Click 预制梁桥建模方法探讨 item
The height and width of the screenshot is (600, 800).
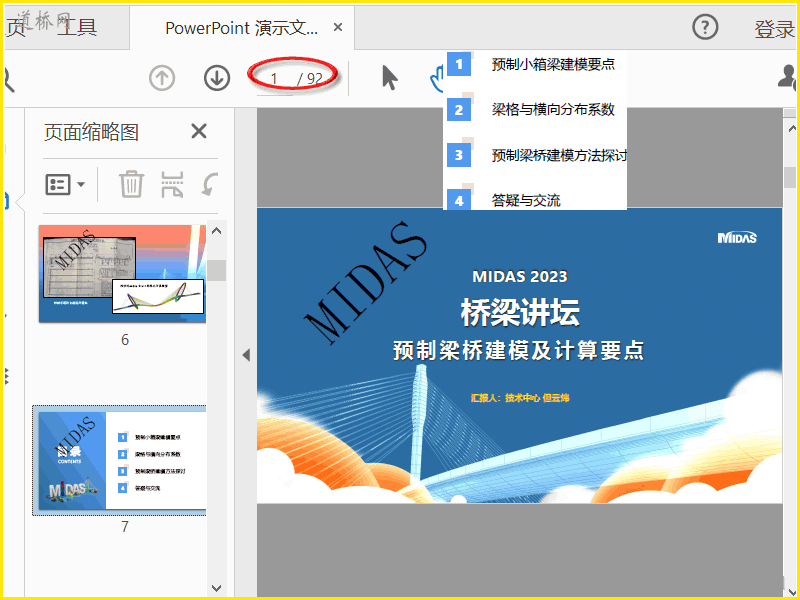click(559, 155)
